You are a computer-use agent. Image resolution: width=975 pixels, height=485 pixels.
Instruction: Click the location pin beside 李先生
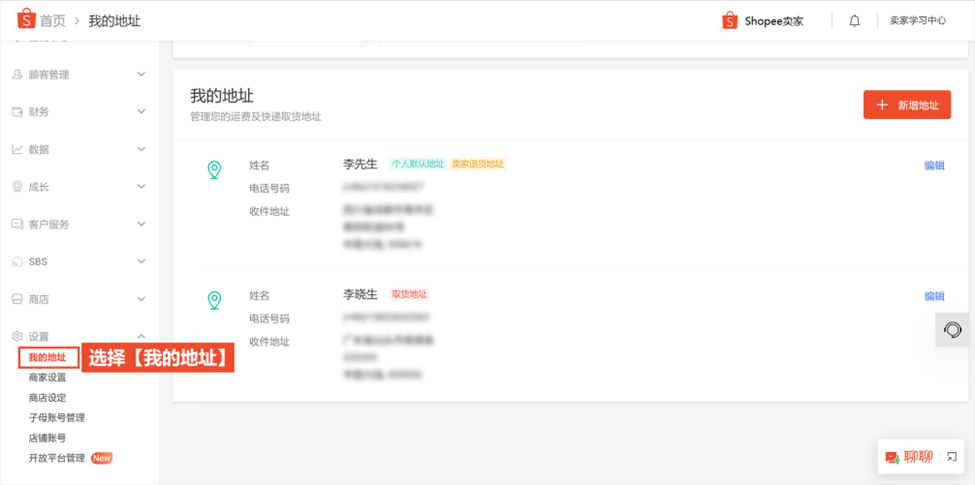pyautogui.click(x=214, y=170)
